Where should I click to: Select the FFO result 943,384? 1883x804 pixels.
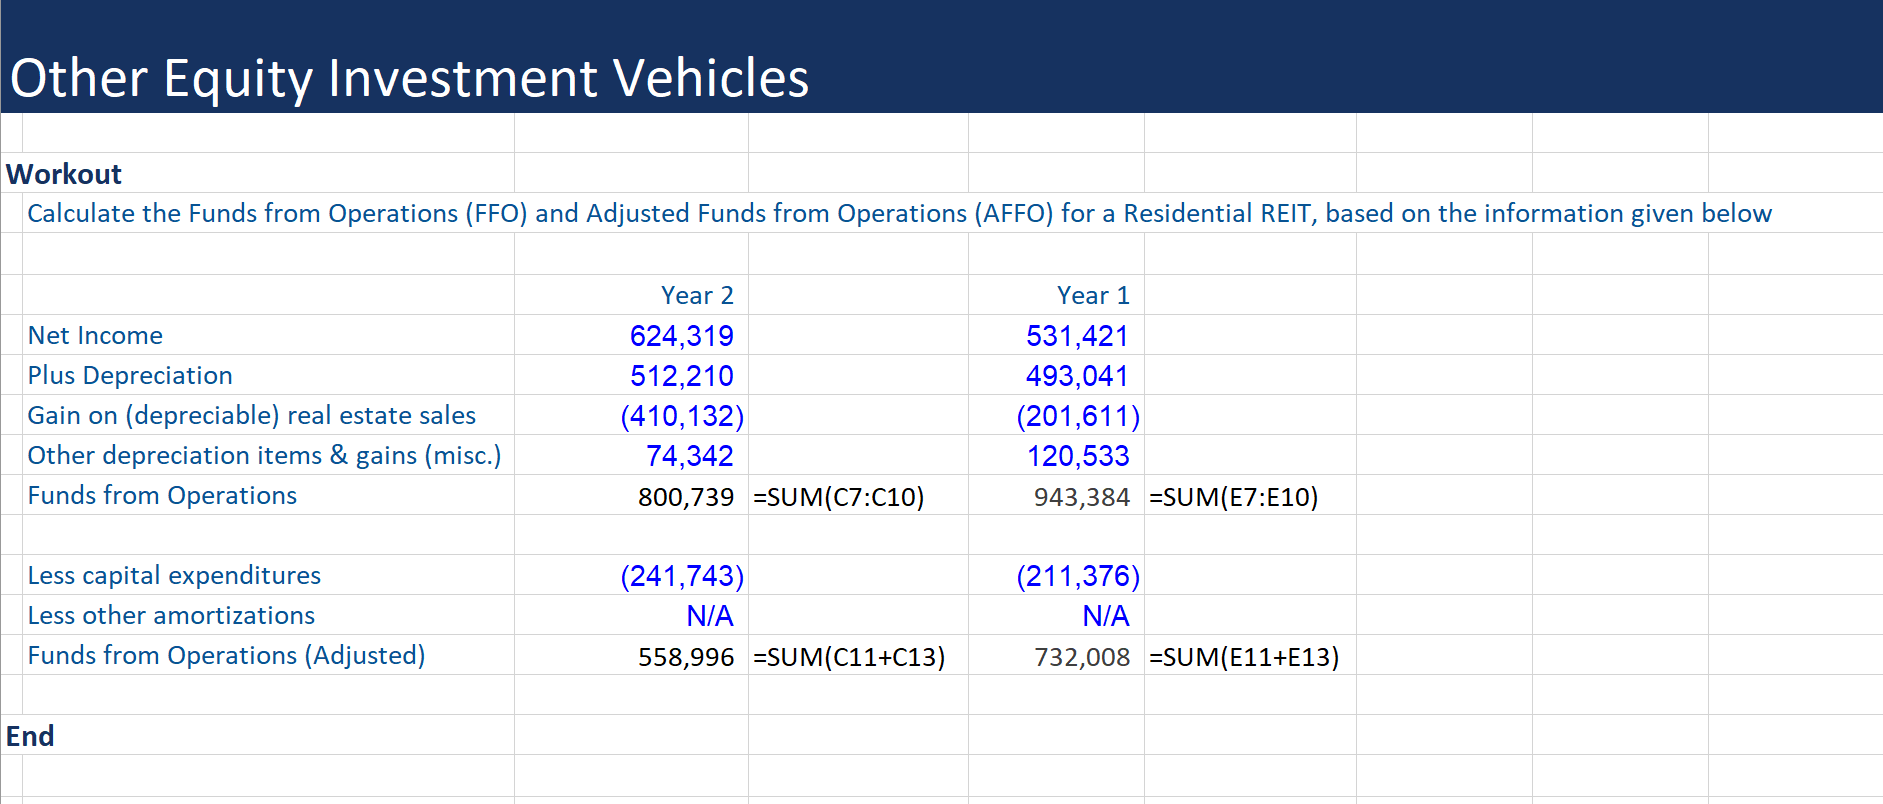point(1082,497)
